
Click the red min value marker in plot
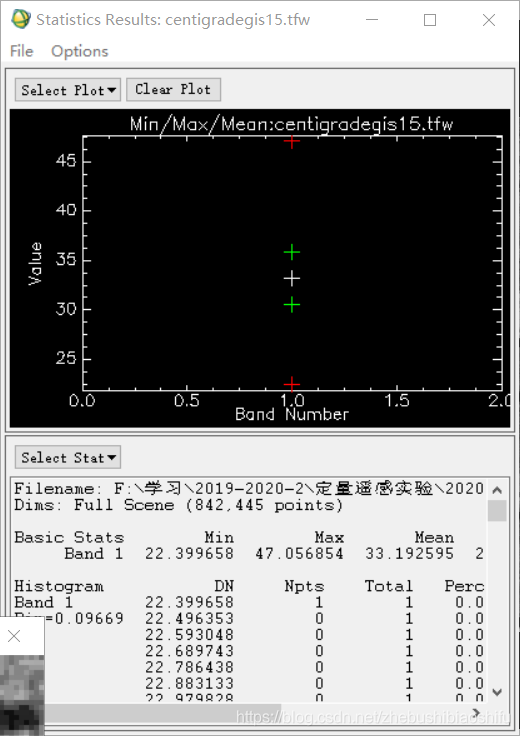(291, 384)
